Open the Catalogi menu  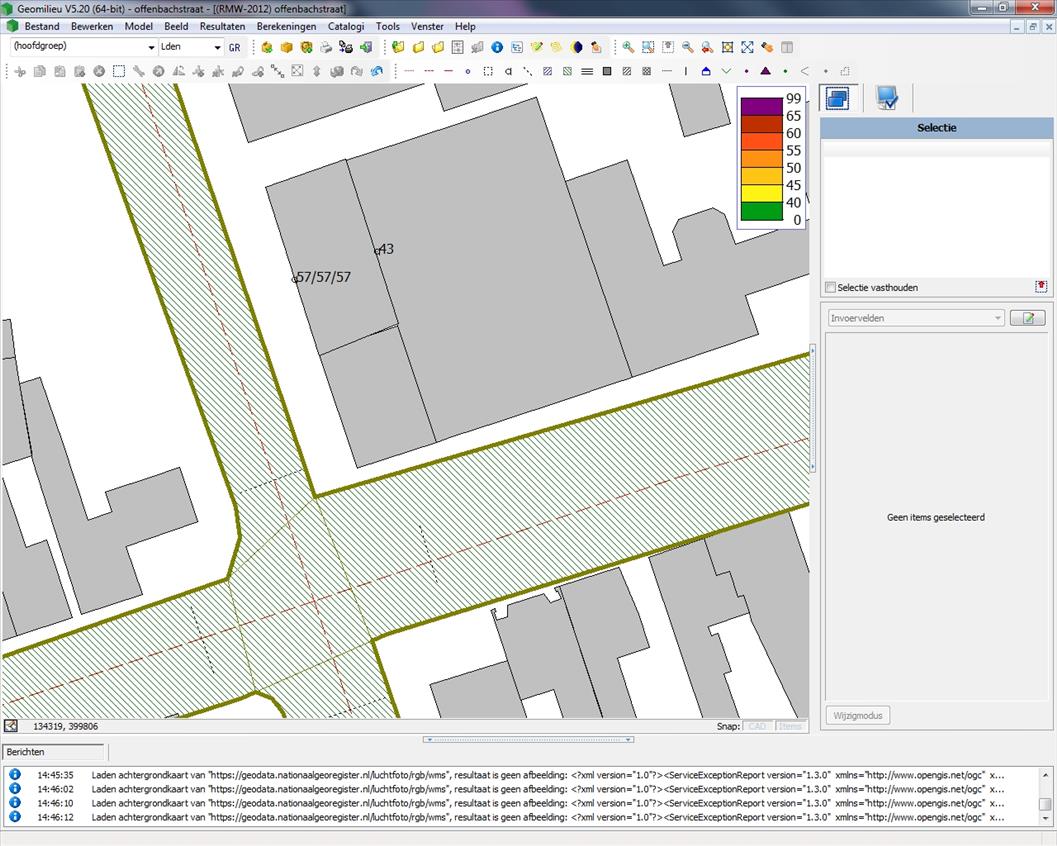click(x=346, y=26)
